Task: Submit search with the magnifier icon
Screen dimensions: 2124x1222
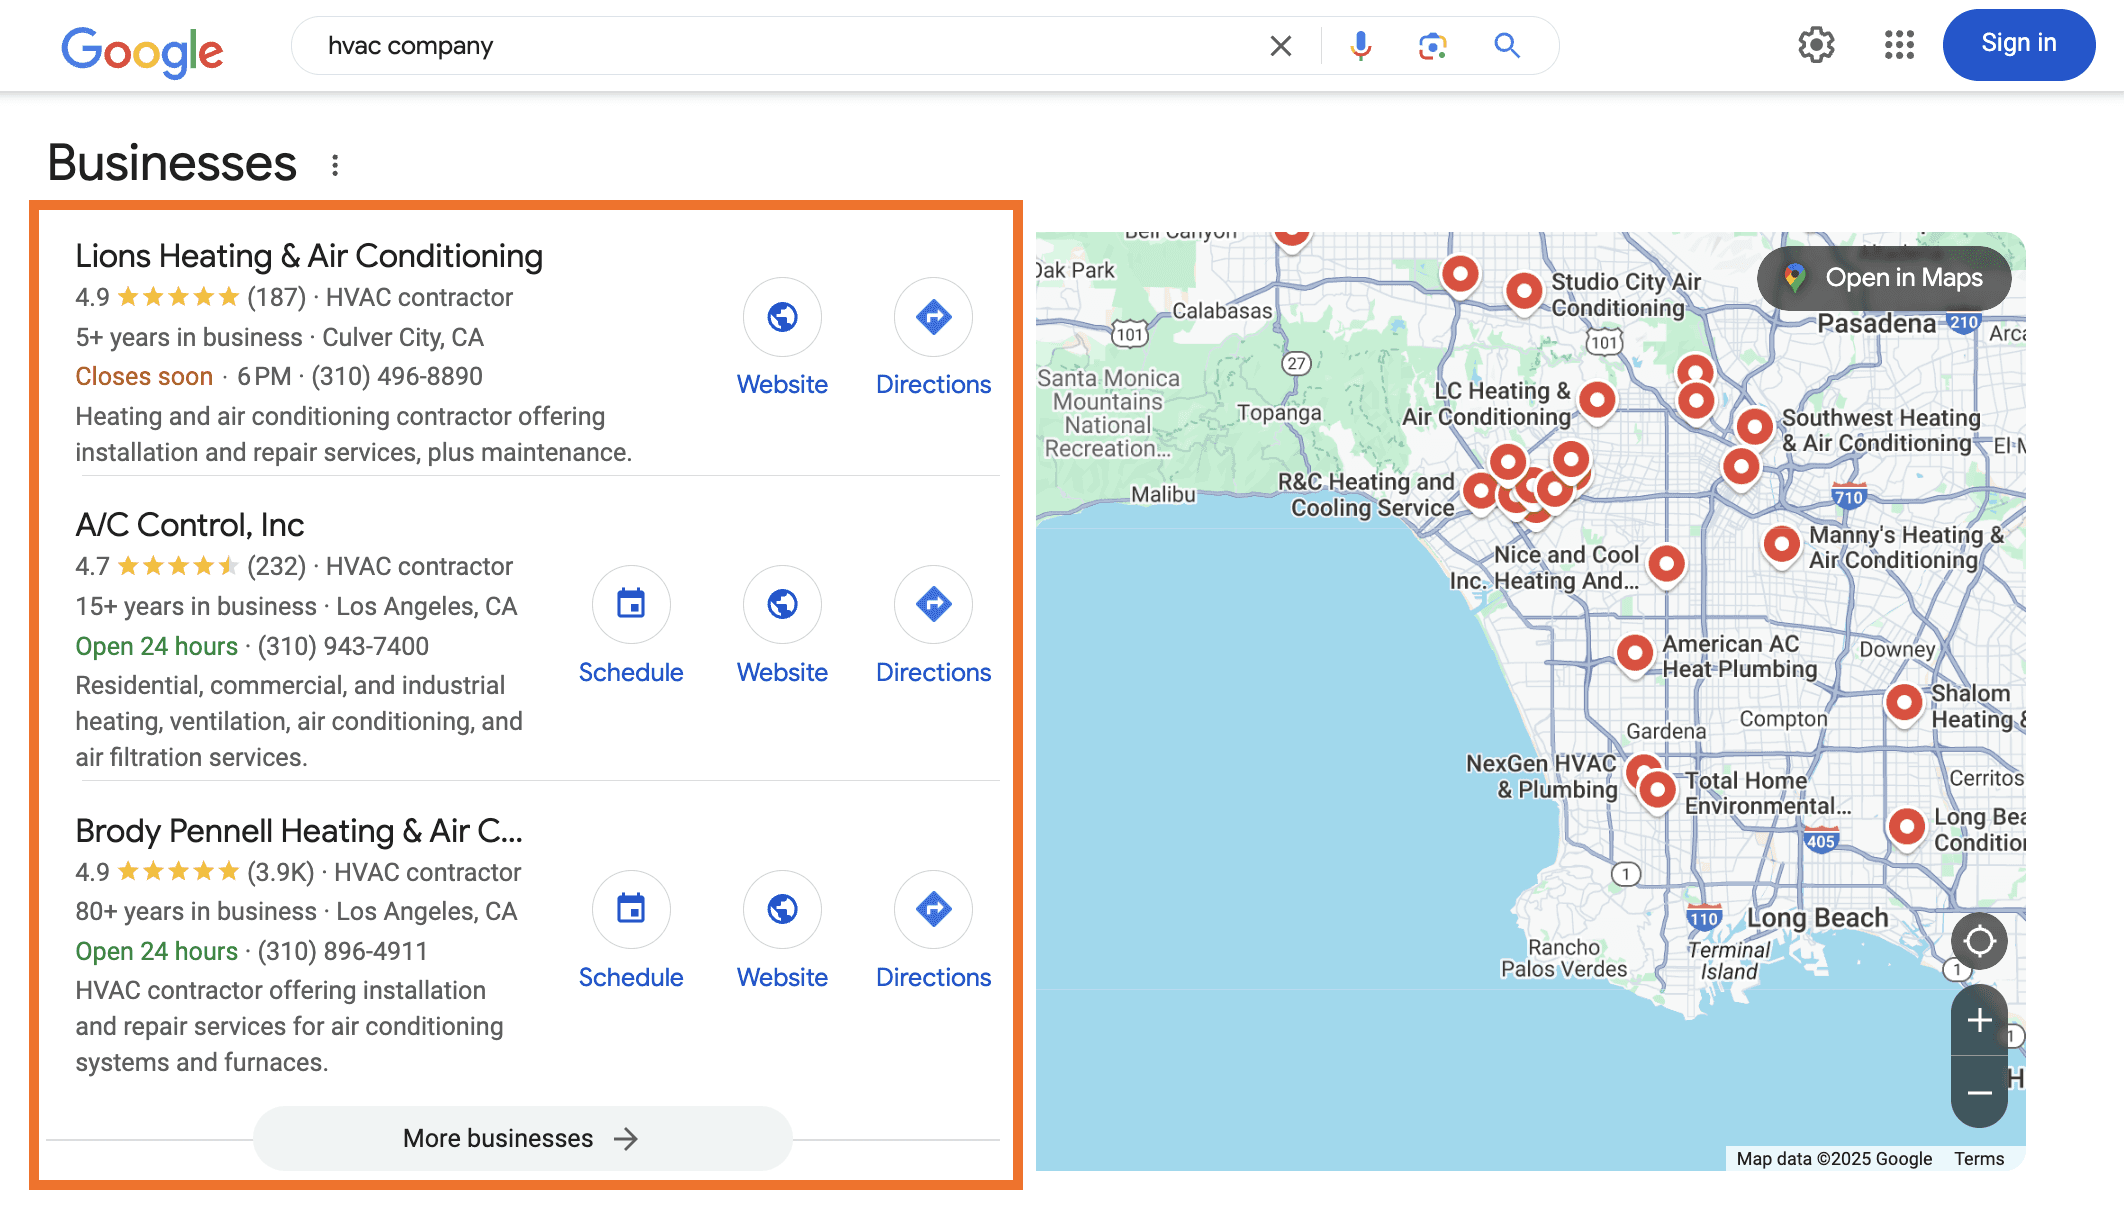Action: click(1507, 46)
